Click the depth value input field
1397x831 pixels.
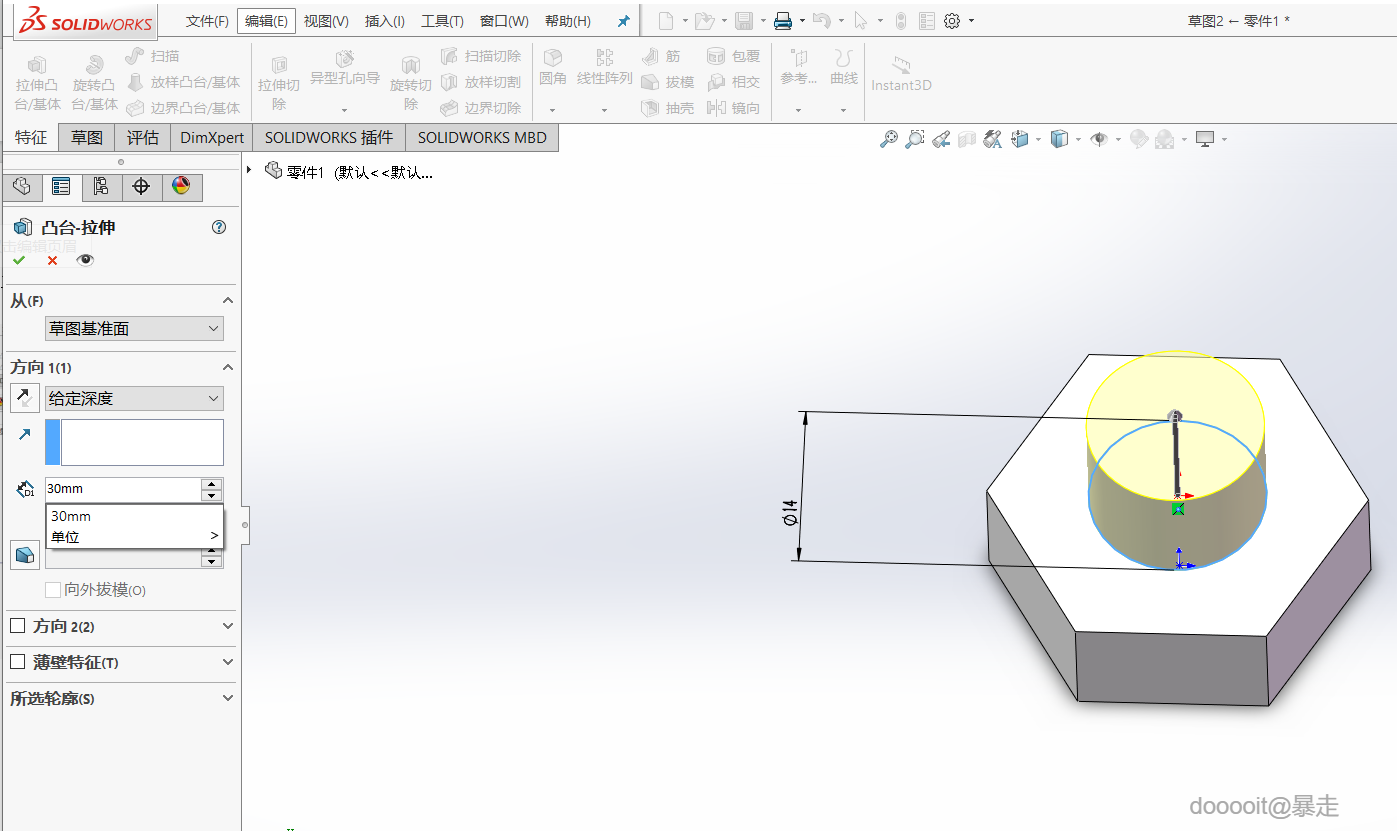[122, 489]
